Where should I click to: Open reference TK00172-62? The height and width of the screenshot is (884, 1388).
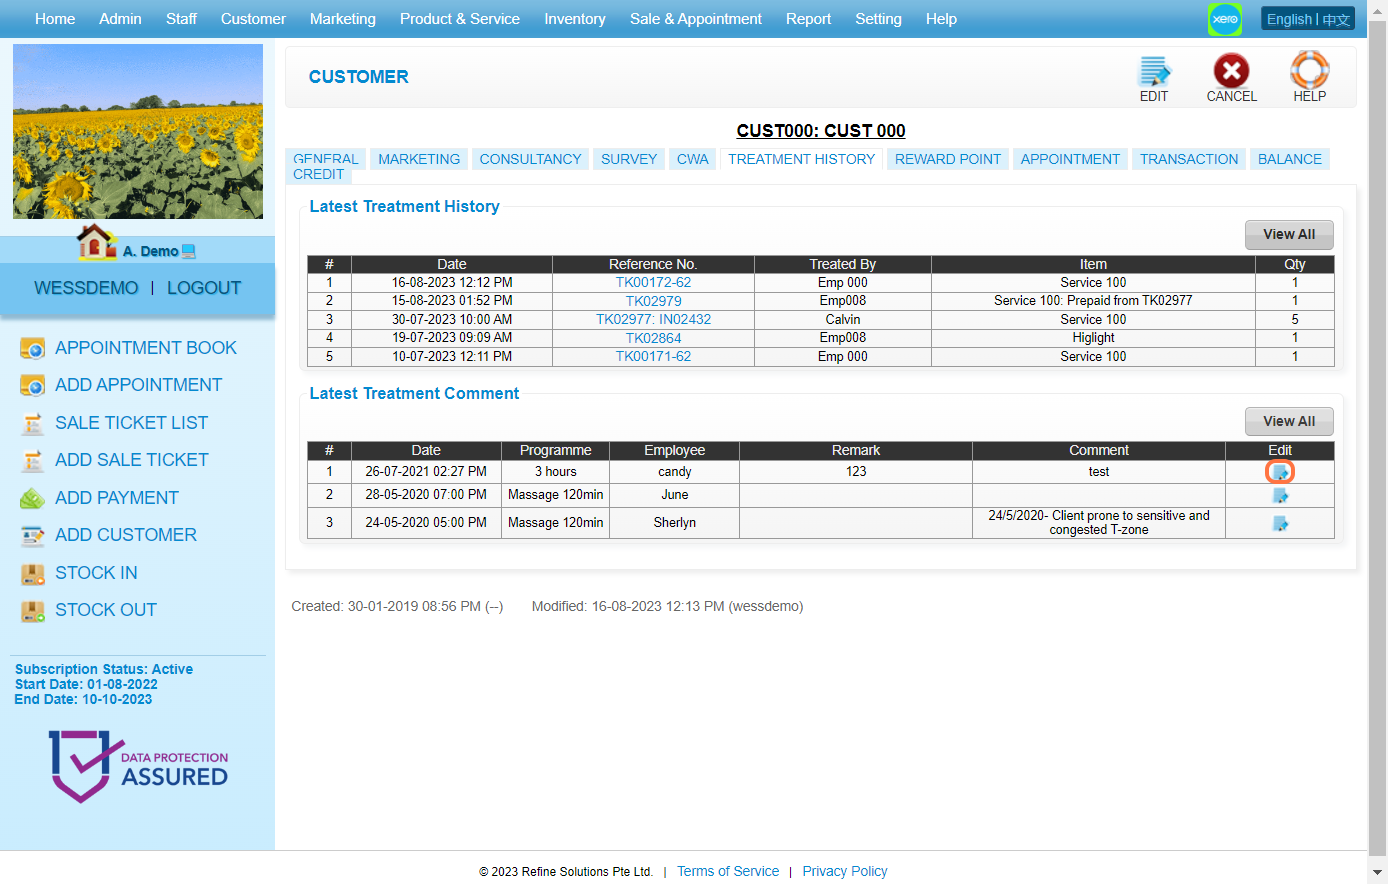[x=653, y=283]
